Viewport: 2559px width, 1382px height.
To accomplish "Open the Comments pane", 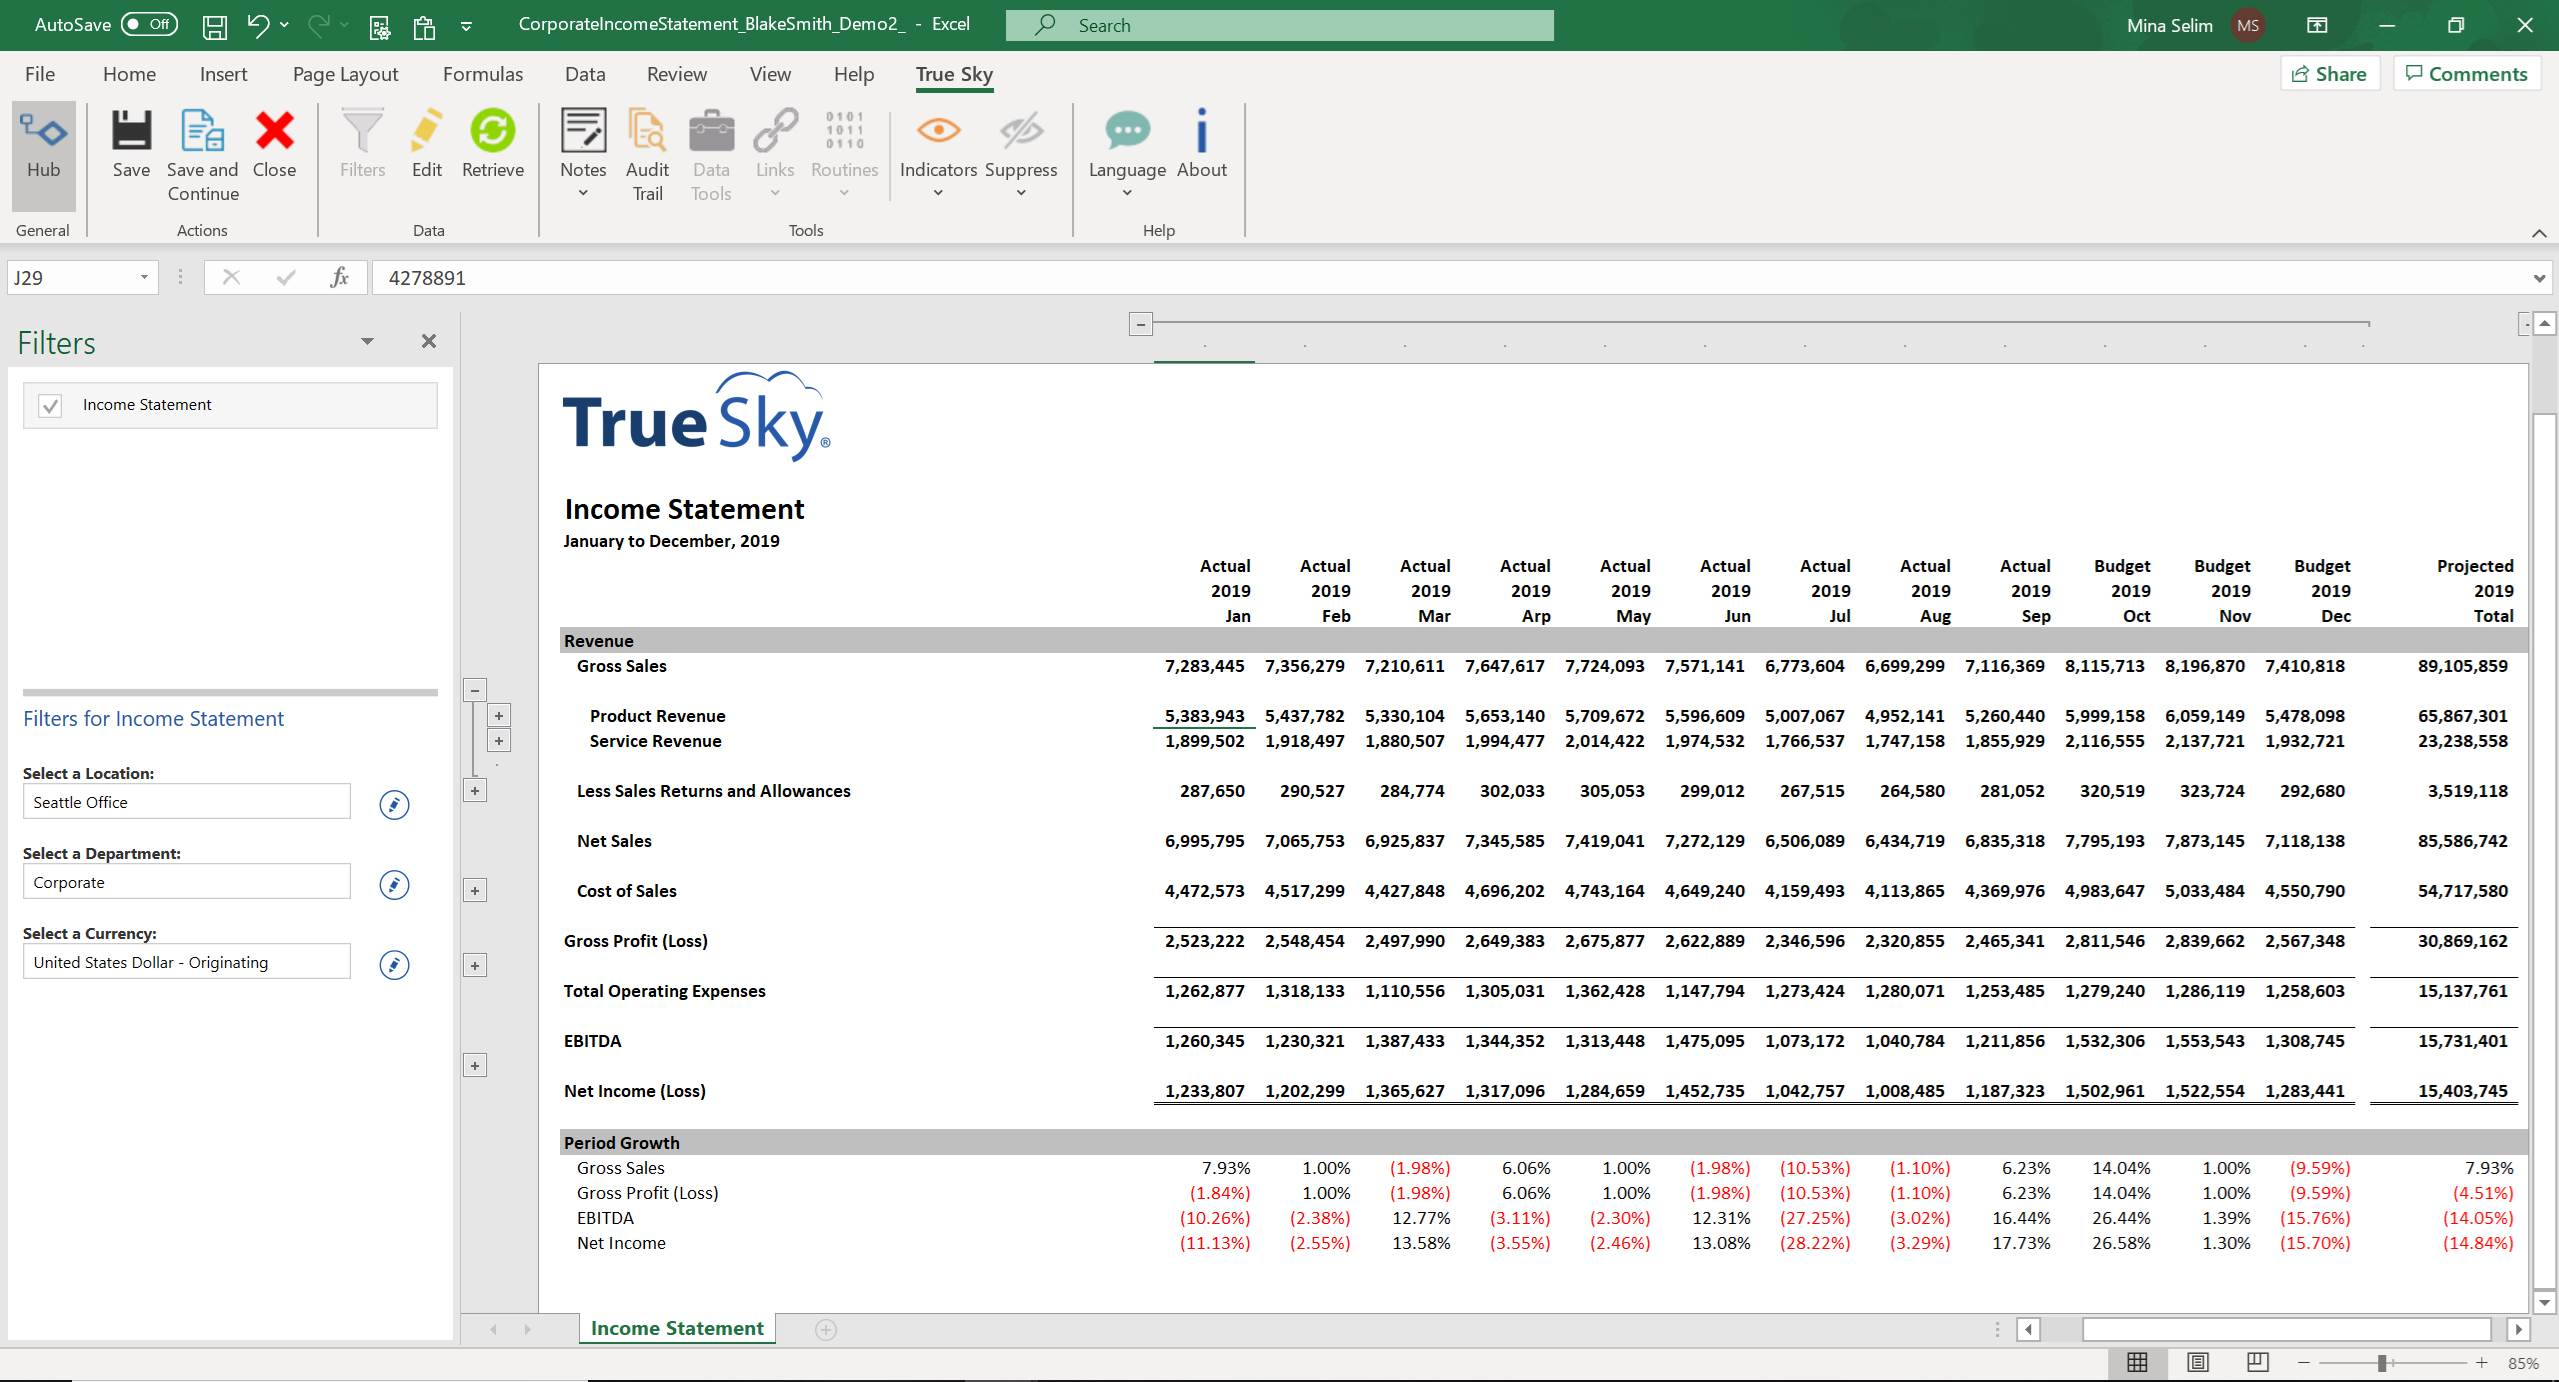I will (2464, 73).
